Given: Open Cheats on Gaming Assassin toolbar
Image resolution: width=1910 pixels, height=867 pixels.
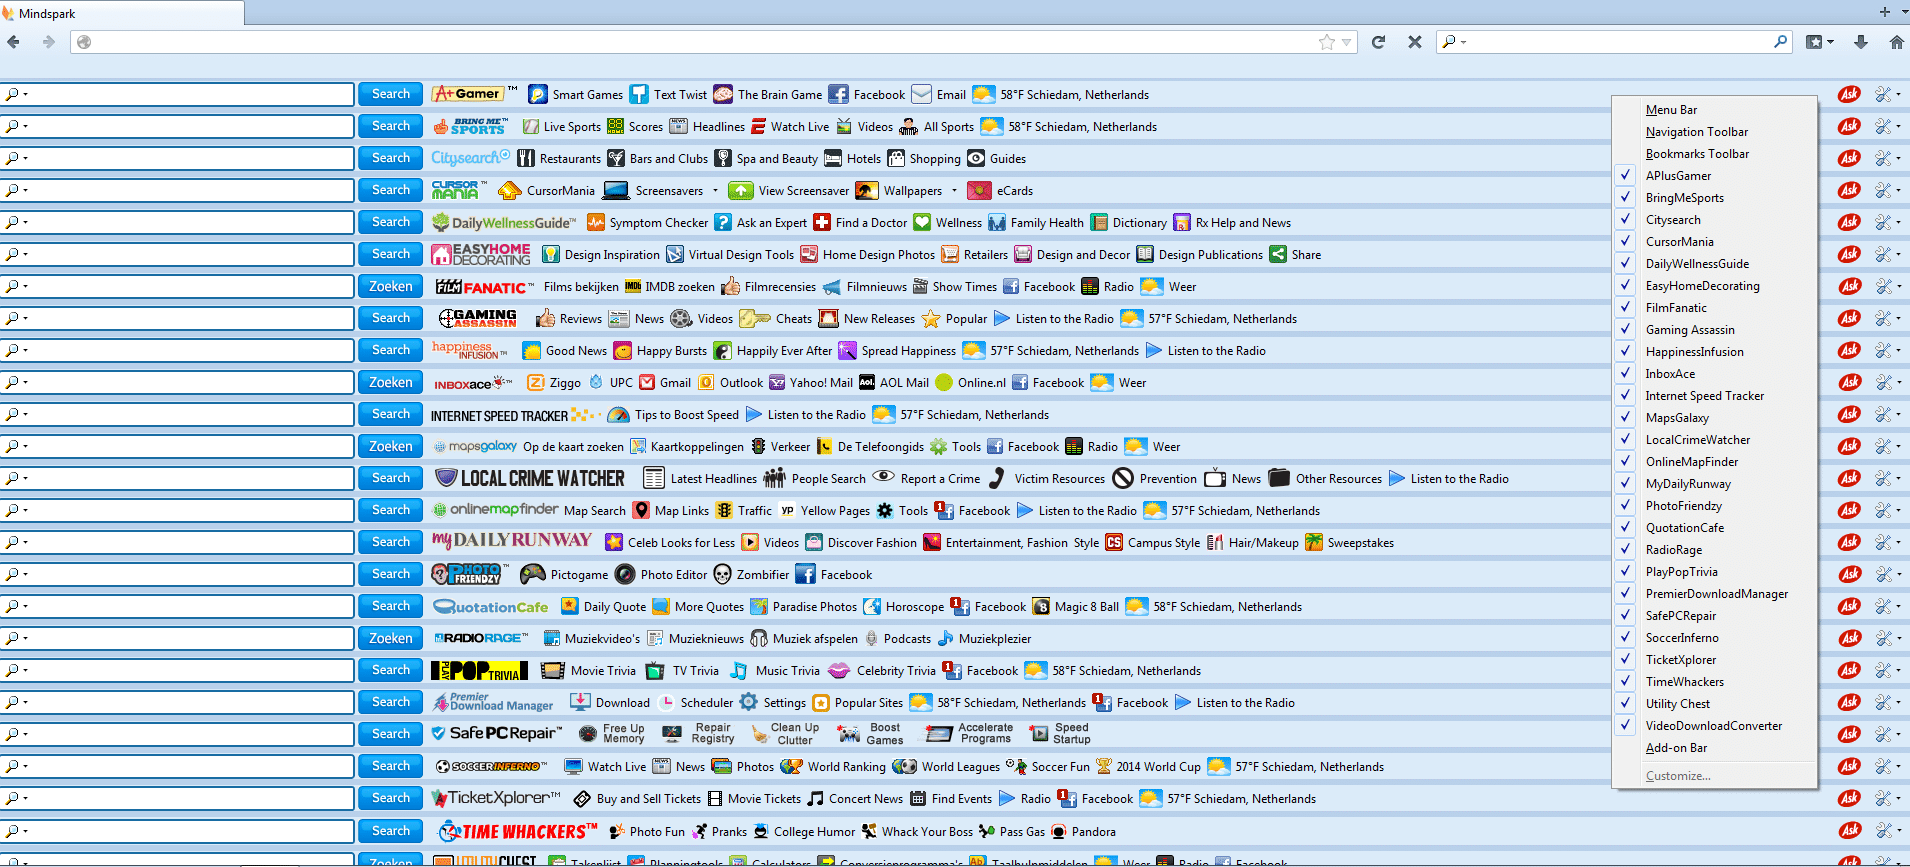Looking at the screenshot, I should pyautogui.click(x=776, y=319).
